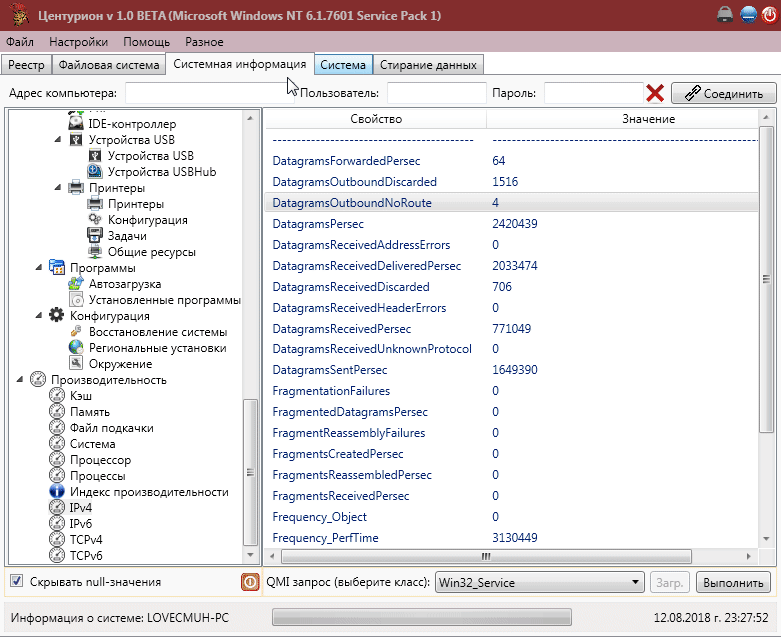
Task: Click the Автозагрузка startup icon
Action: point(76,283)
